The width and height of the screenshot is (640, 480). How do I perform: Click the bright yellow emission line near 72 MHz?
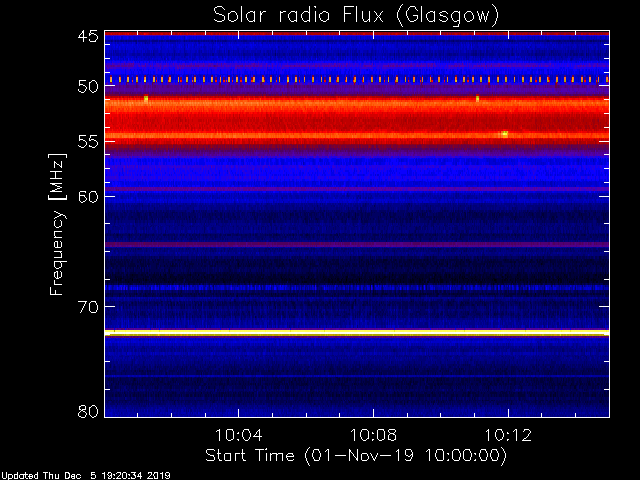357,333
